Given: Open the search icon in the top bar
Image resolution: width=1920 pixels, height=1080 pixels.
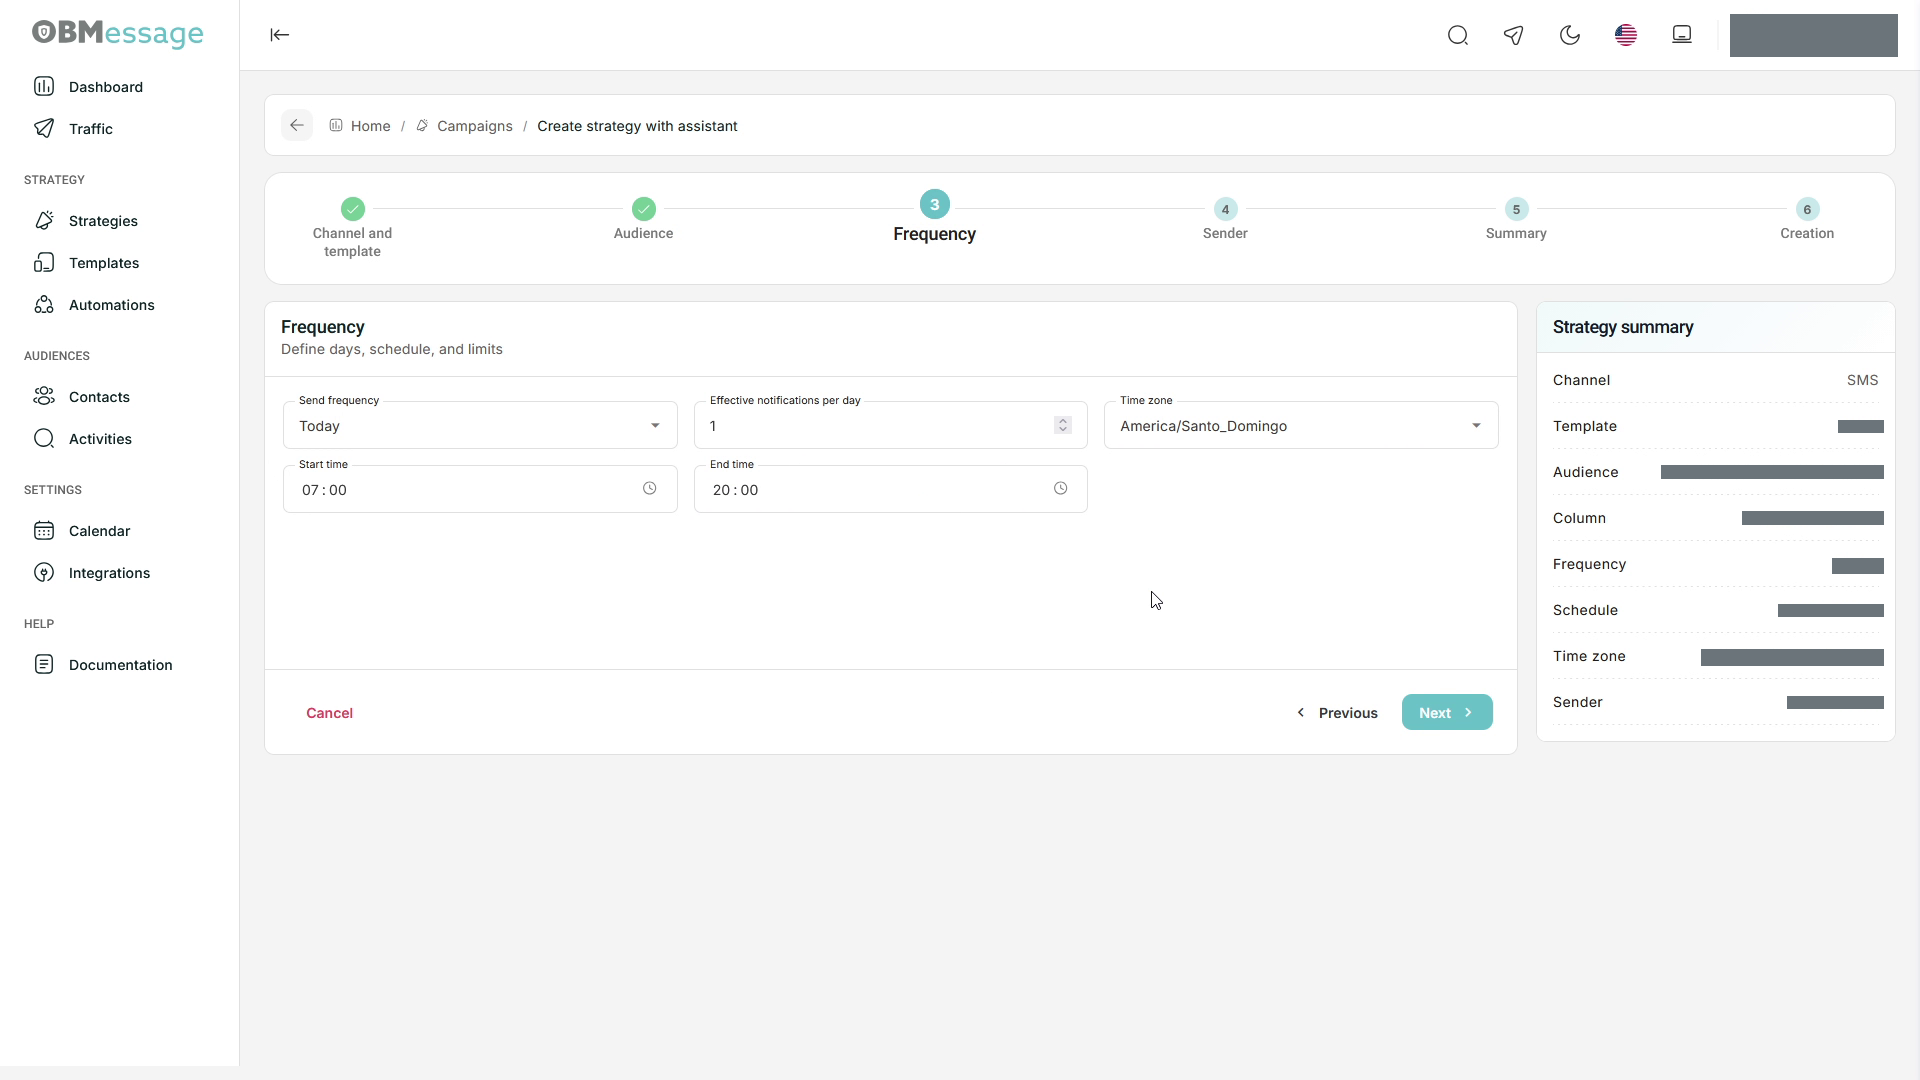Looking at the screenshot, I should (x=1458, y=36).
